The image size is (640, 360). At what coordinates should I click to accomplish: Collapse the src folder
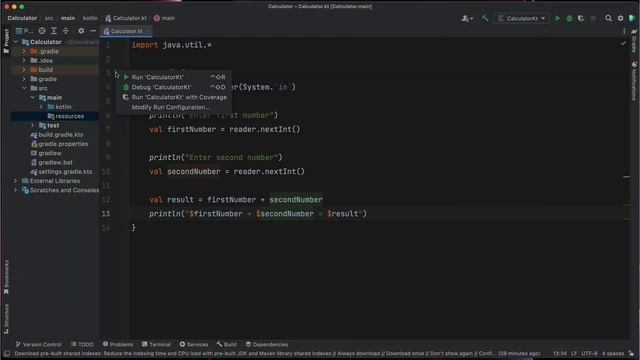point(24,88)
